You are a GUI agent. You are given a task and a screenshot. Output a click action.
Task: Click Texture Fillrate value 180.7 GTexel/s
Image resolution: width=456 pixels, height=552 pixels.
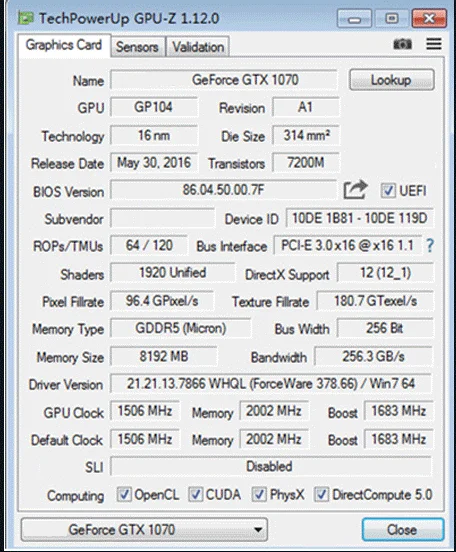[375, 301]
